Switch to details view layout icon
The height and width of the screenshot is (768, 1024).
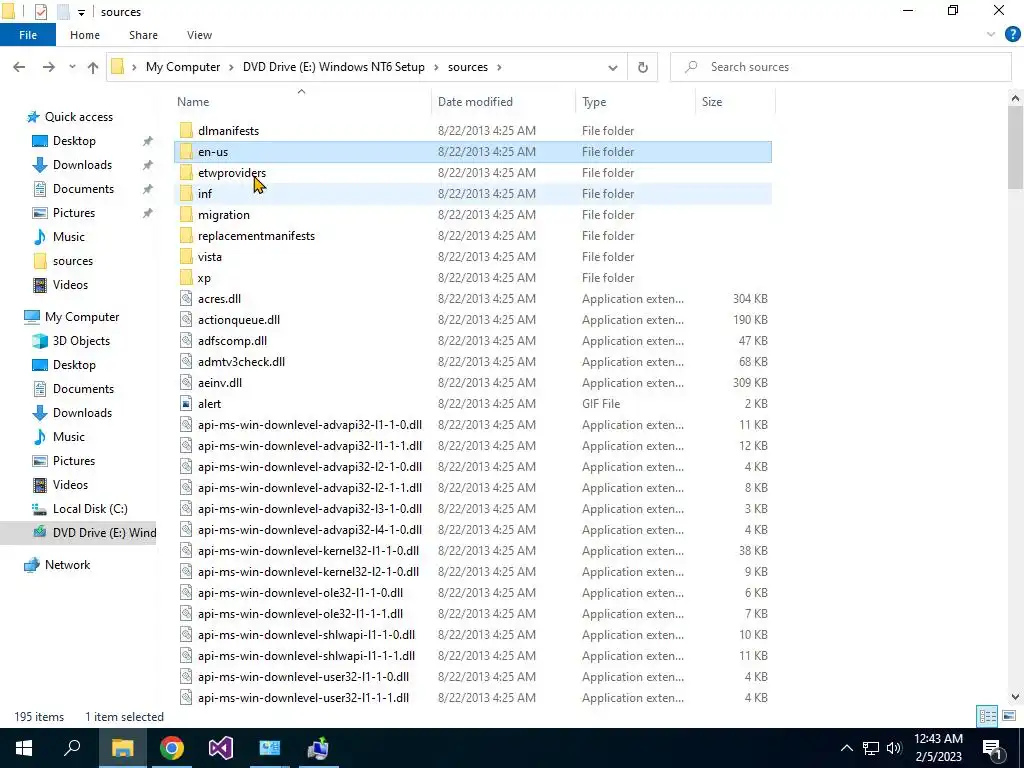987,716
